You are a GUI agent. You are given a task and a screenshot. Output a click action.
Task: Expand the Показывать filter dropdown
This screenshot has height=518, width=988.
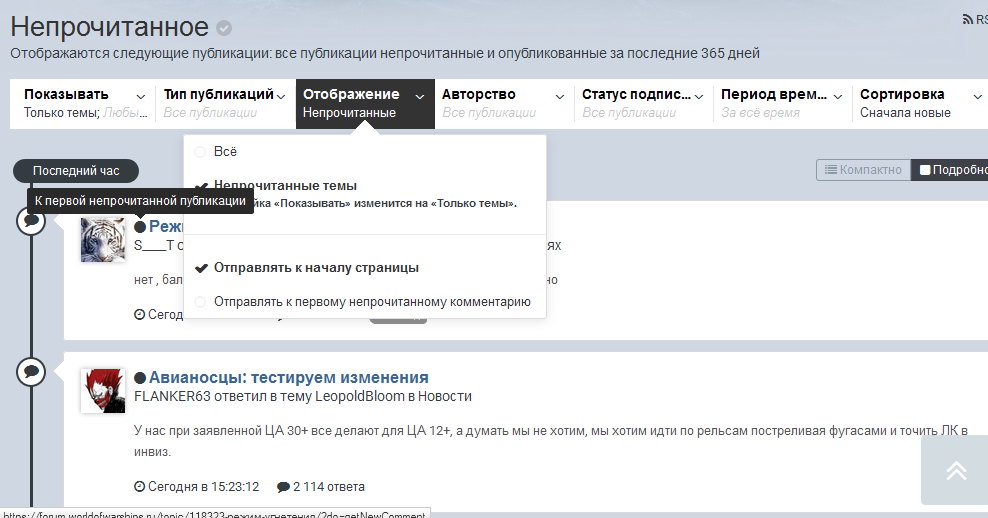(85, 103)
